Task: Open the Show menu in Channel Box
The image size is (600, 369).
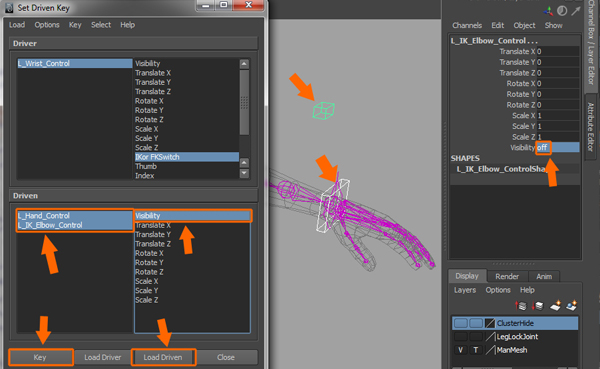Action: click(553, 25)
